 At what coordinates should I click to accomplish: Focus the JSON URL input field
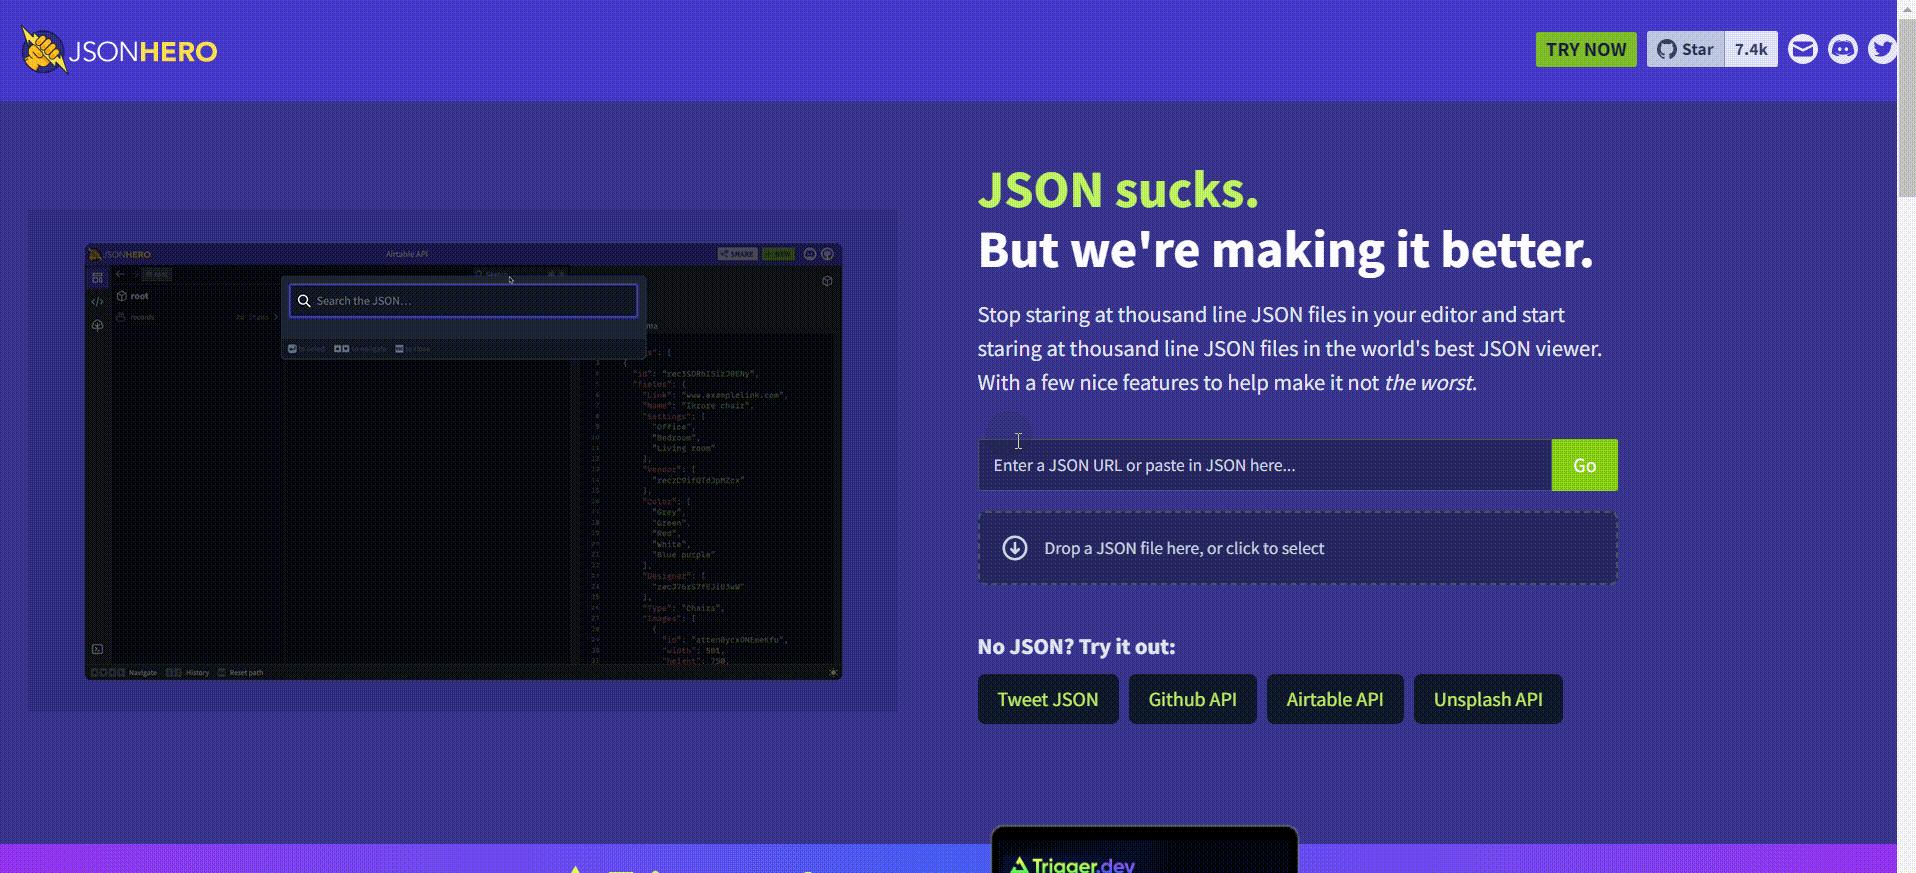pos(1264,465)
